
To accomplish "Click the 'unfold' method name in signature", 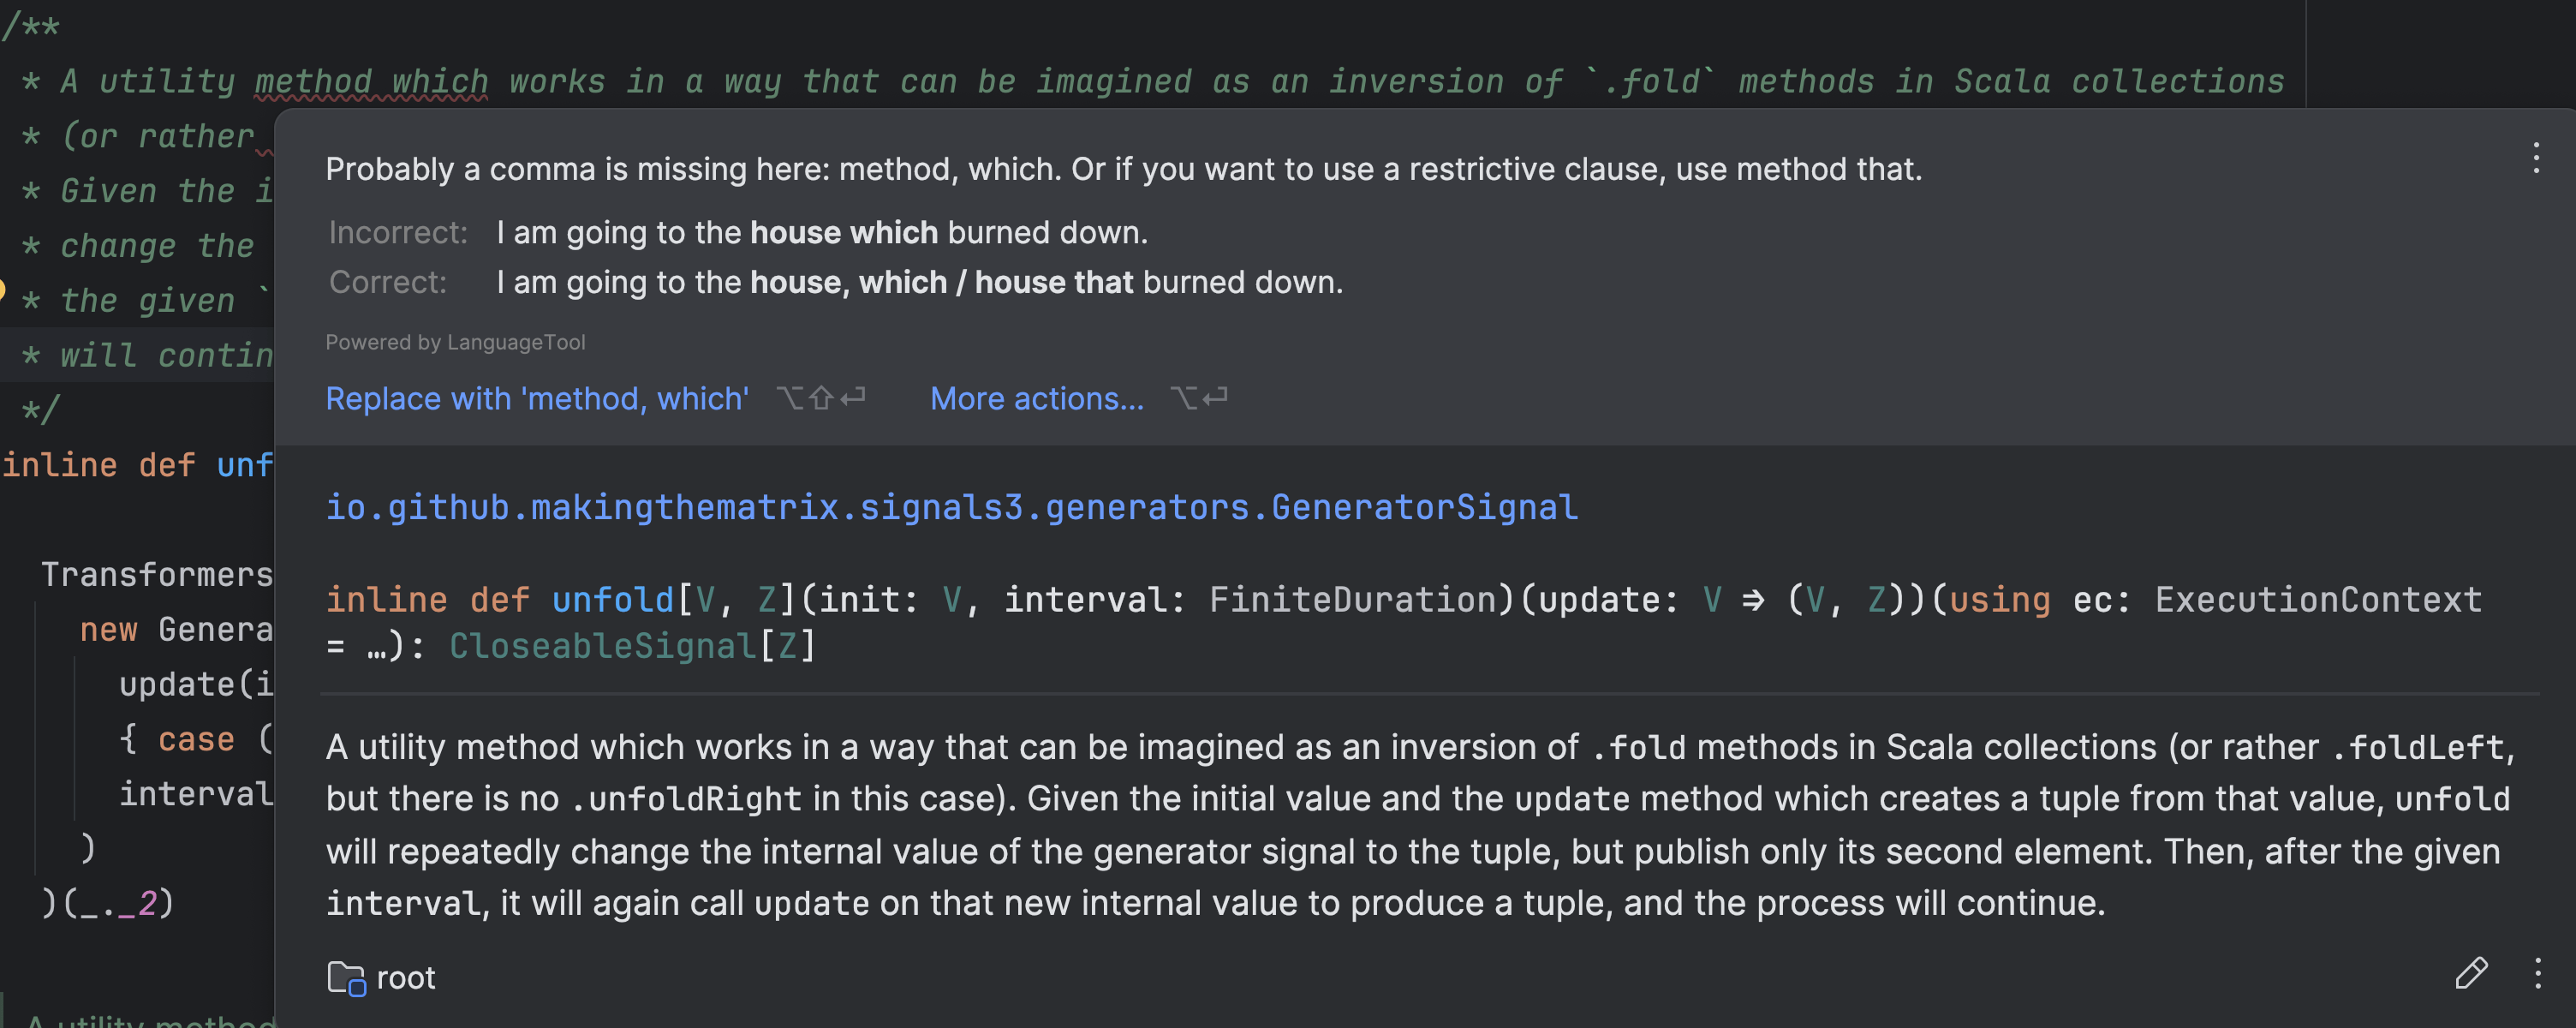I will click(x=612, y=600).
